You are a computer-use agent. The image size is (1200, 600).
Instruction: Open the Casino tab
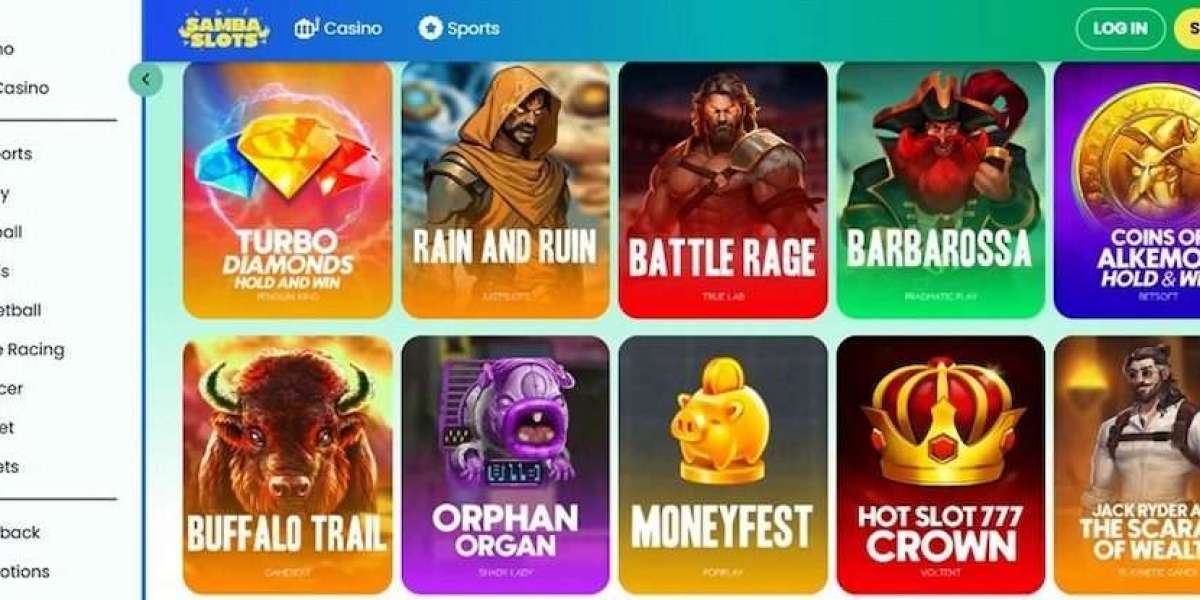[x=338, y=28]
